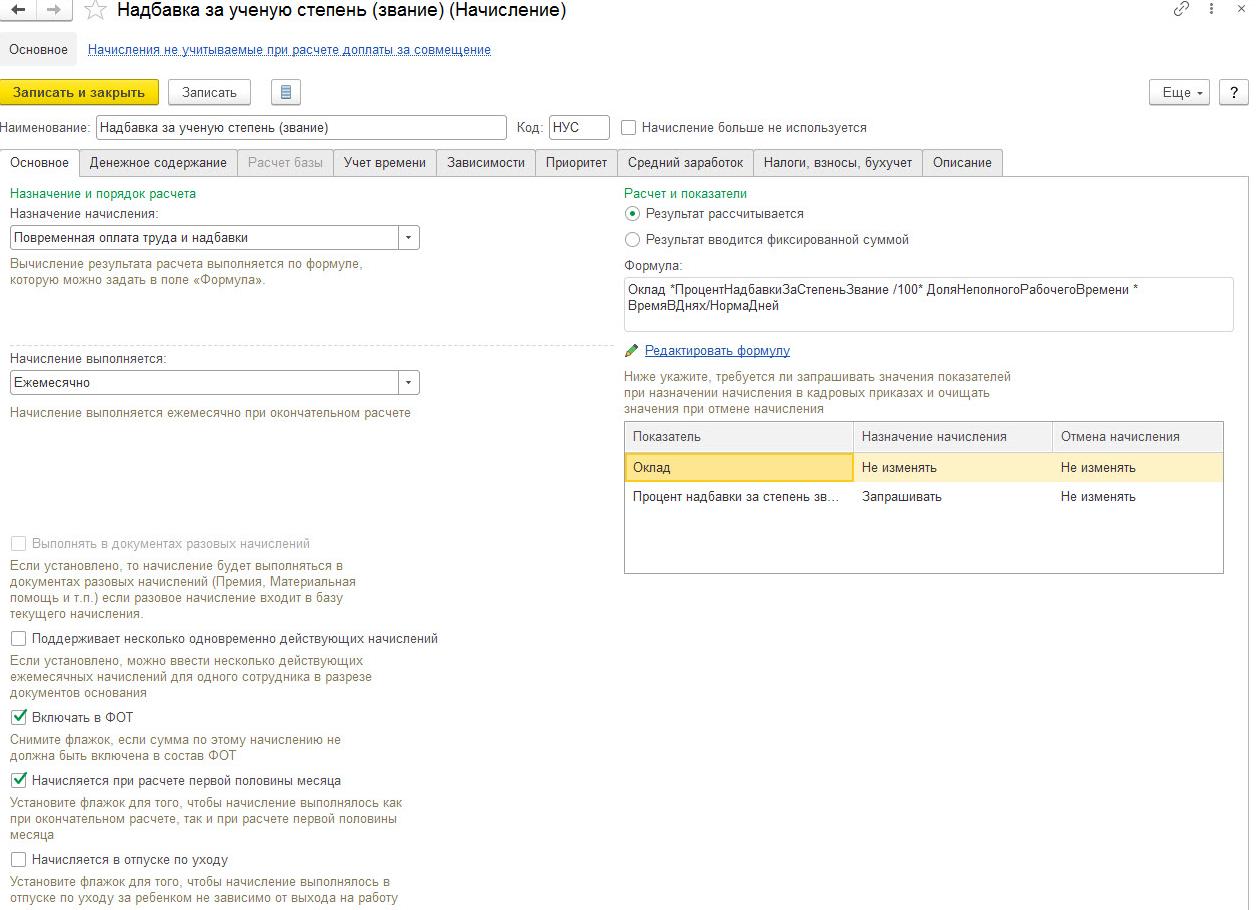
Task: Open the Зависимости tab
Action: point(486,162)
